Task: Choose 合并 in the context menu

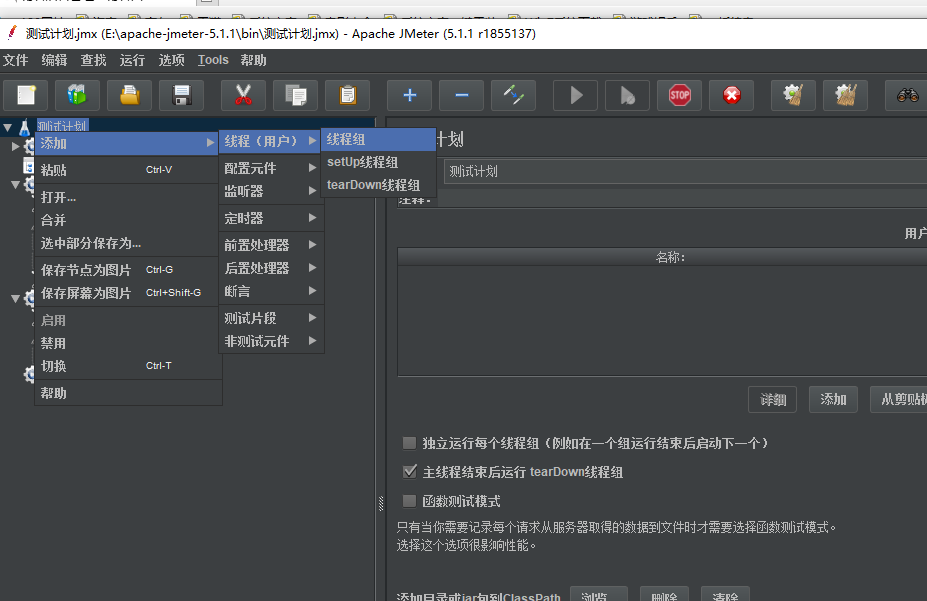Action: 127,220
